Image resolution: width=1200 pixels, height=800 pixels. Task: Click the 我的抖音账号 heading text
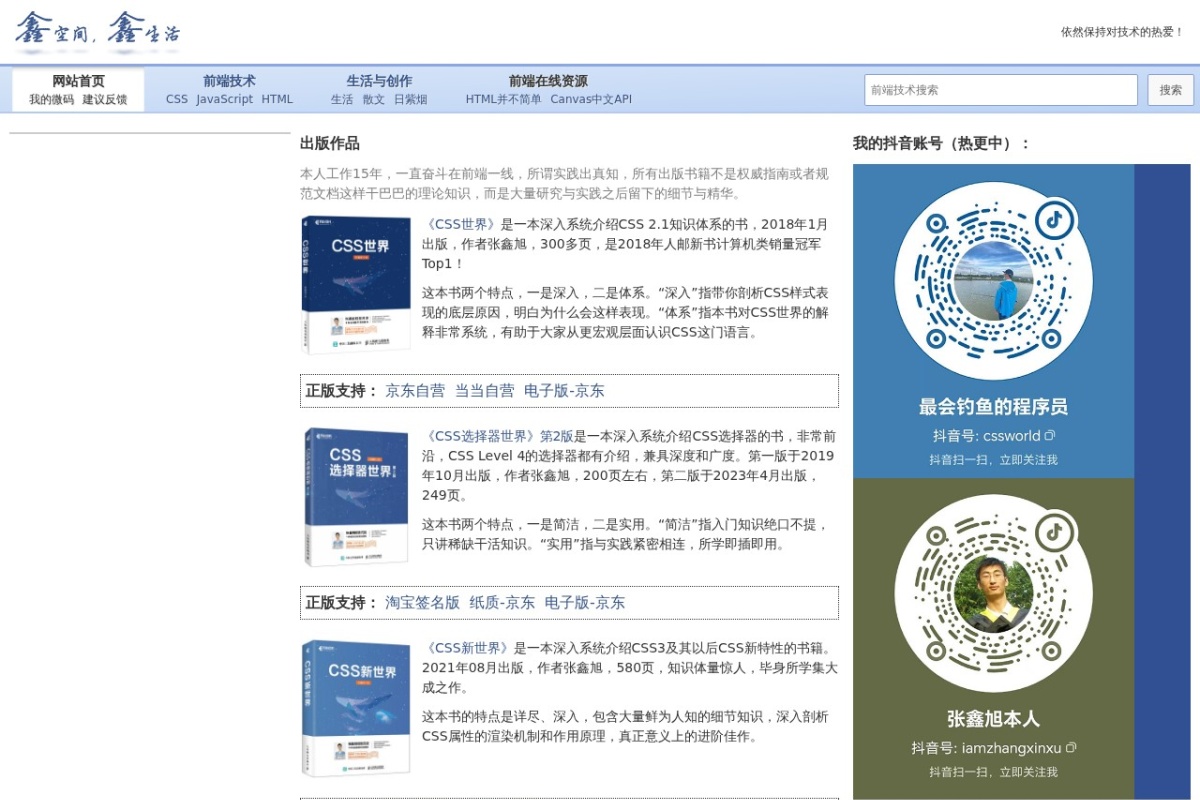942,143
